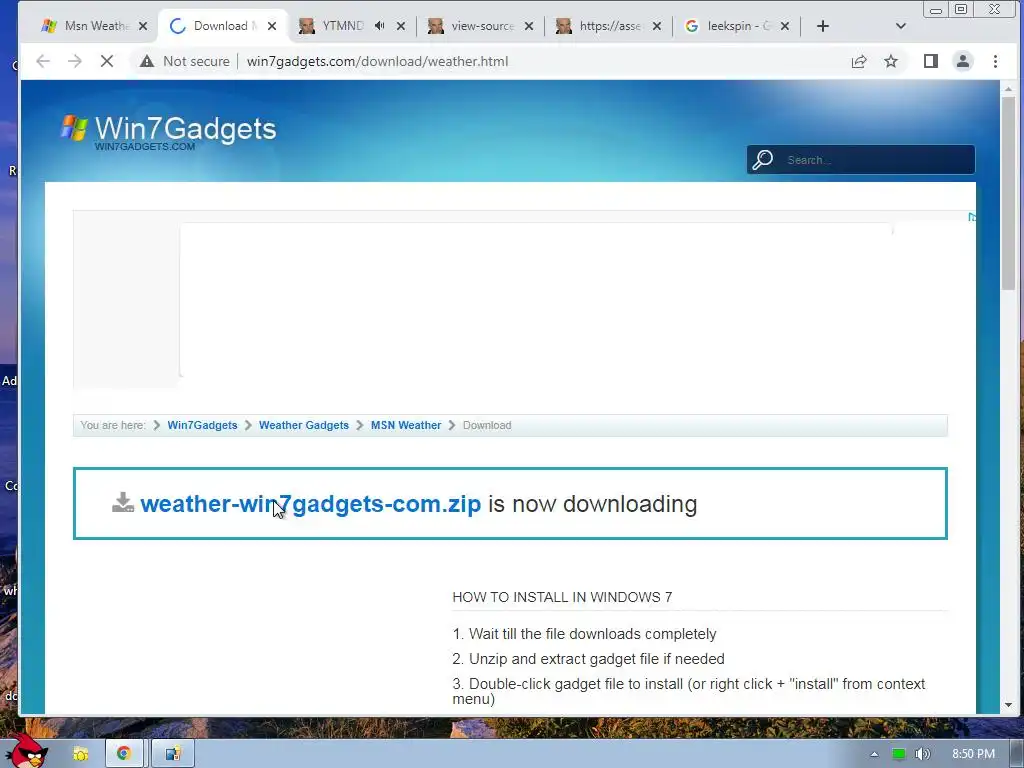This screenshot has width=1024, height=768.
Task: Click the download arrow icon
Action: click(123, 503)
